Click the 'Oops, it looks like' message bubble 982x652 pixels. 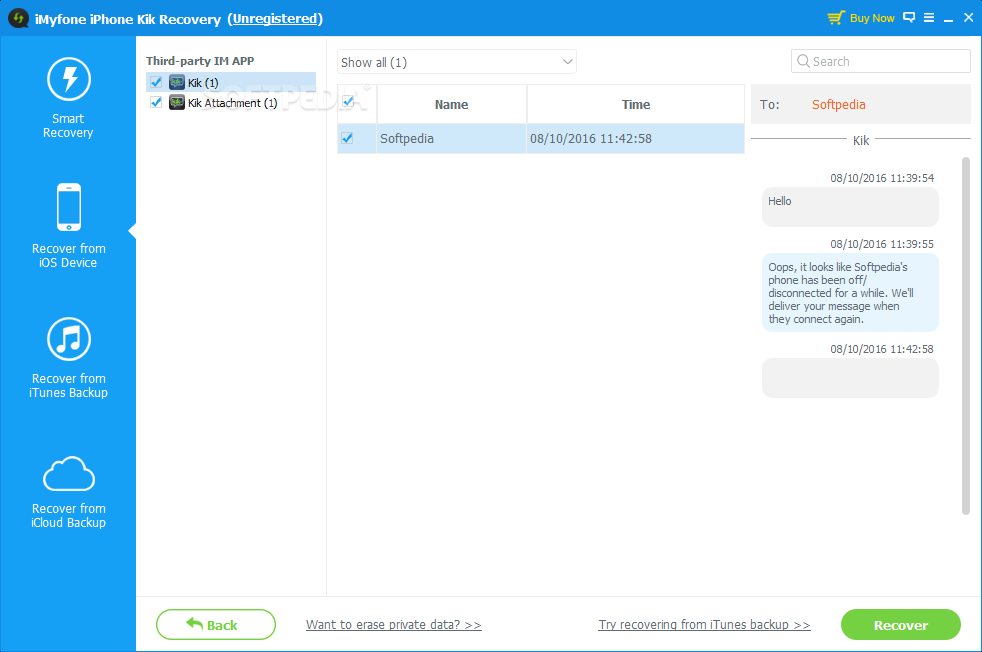(850, 292)
